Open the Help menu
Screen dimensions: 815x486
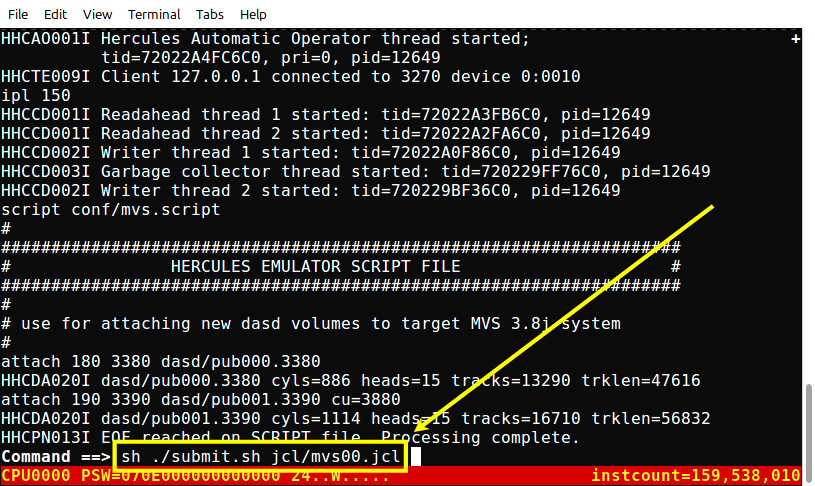click(253, 15)
